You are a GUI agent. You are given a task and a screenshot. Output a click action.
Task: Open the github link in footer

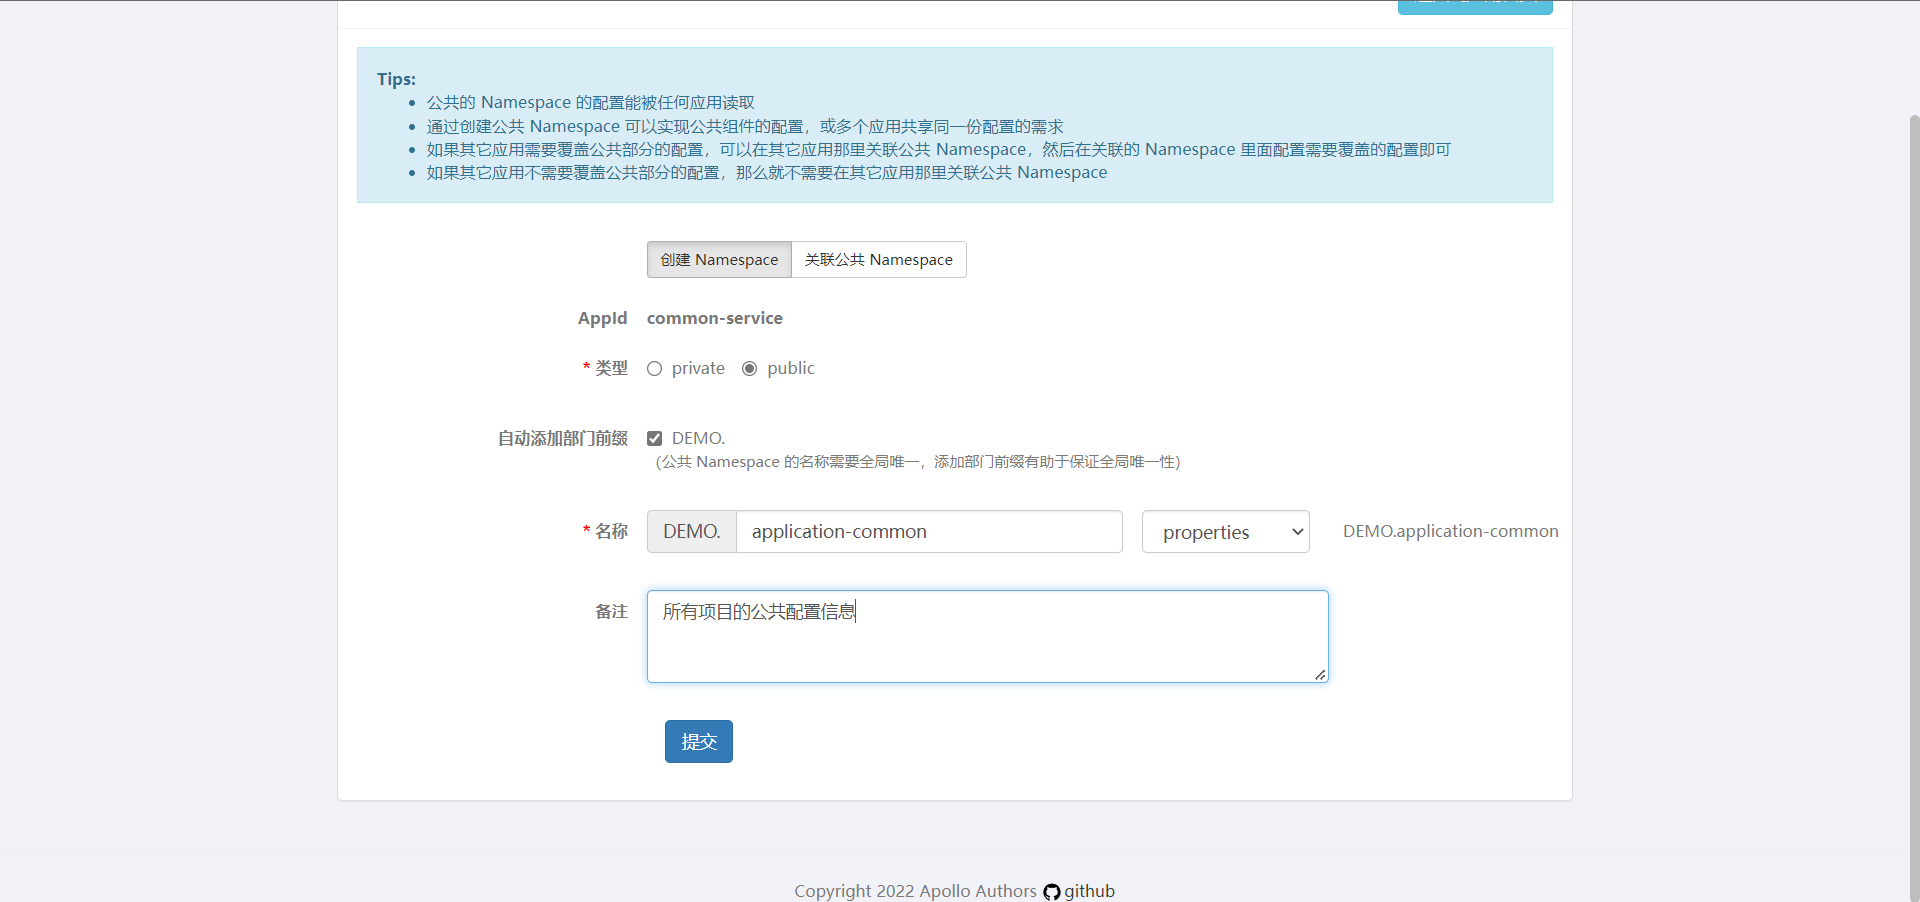point(1089,891)
